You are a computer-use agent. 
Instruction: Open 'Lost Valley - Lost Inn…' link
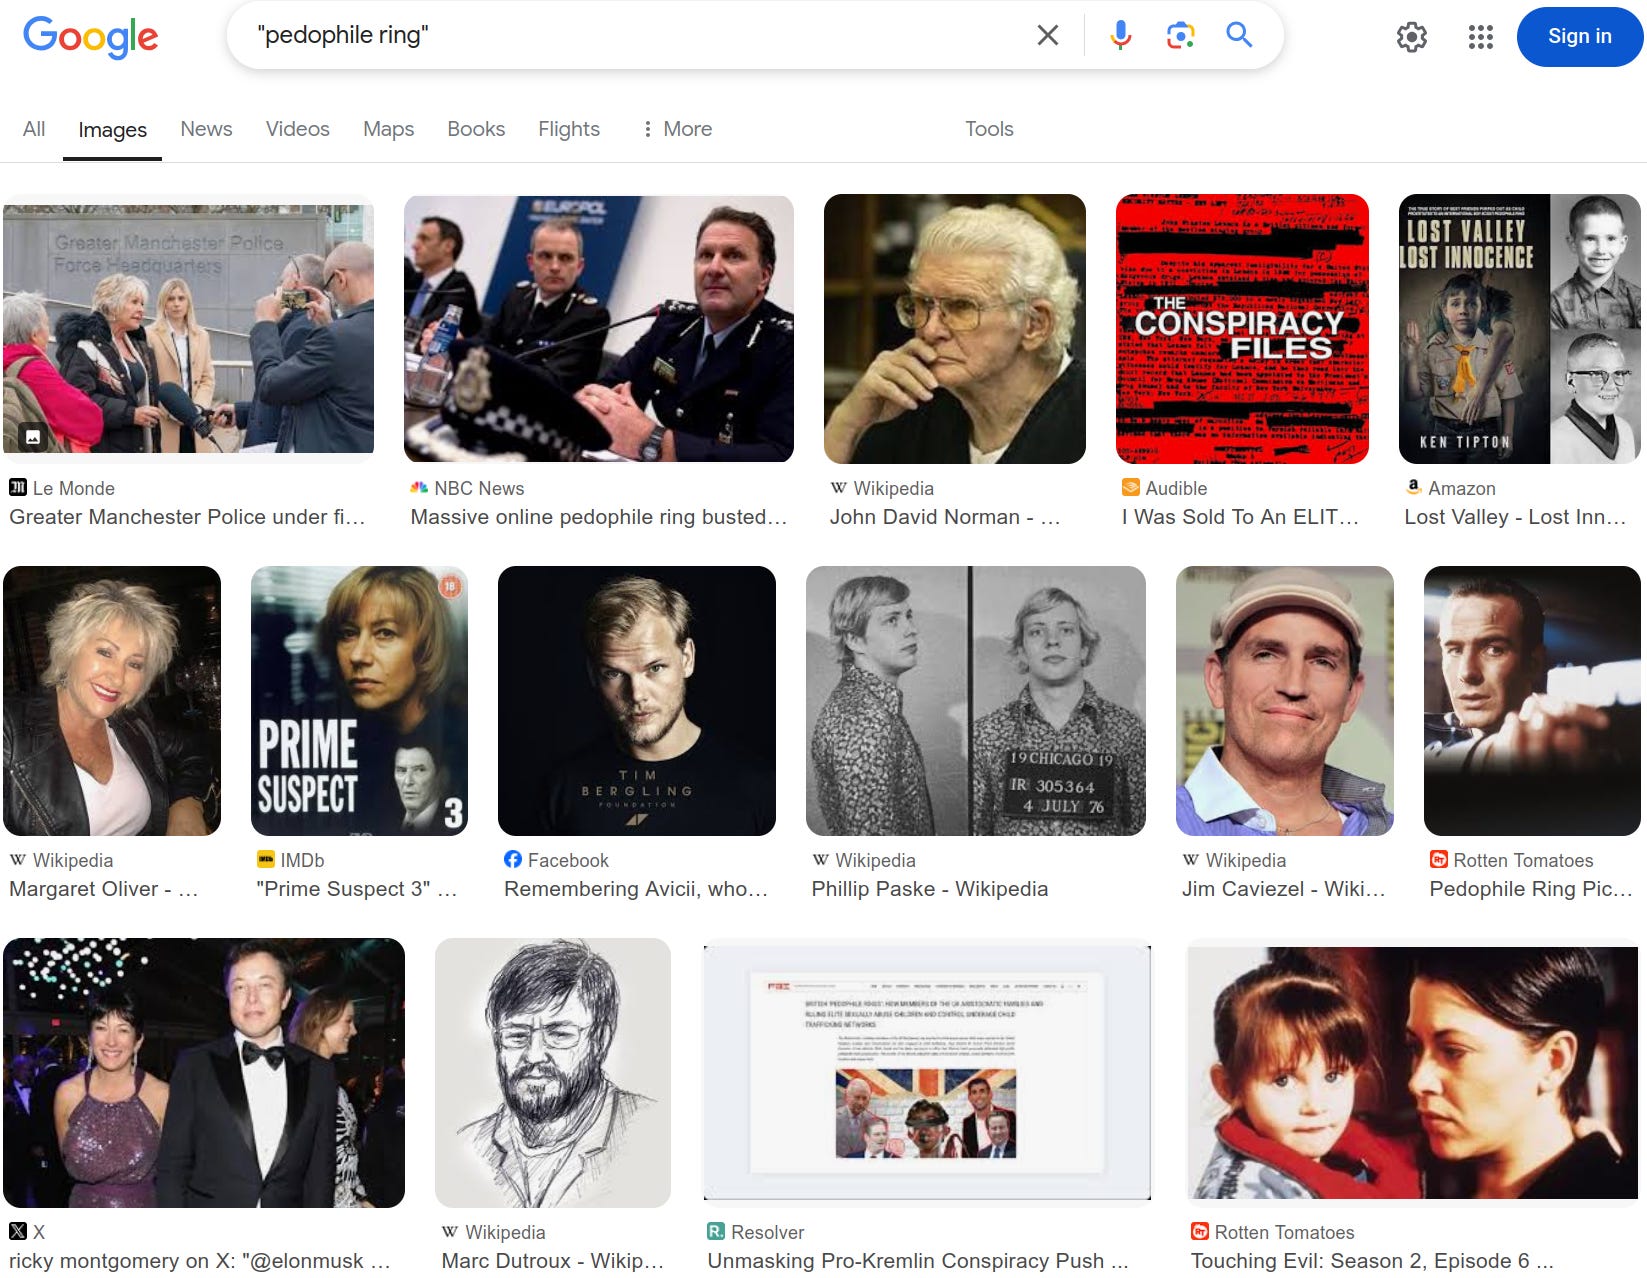click(x=1515, y=517)
